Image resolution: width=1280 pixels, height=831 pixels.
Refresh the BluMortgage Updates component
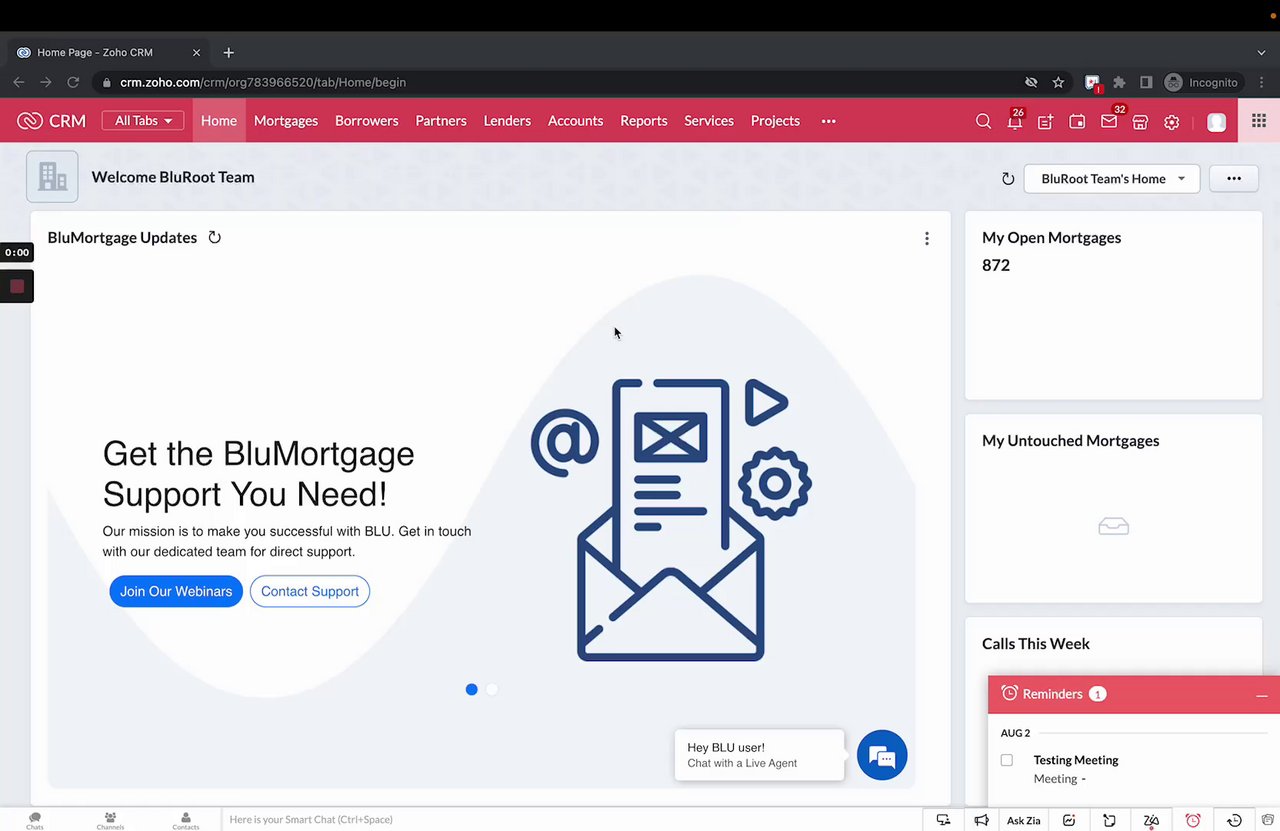214,237
